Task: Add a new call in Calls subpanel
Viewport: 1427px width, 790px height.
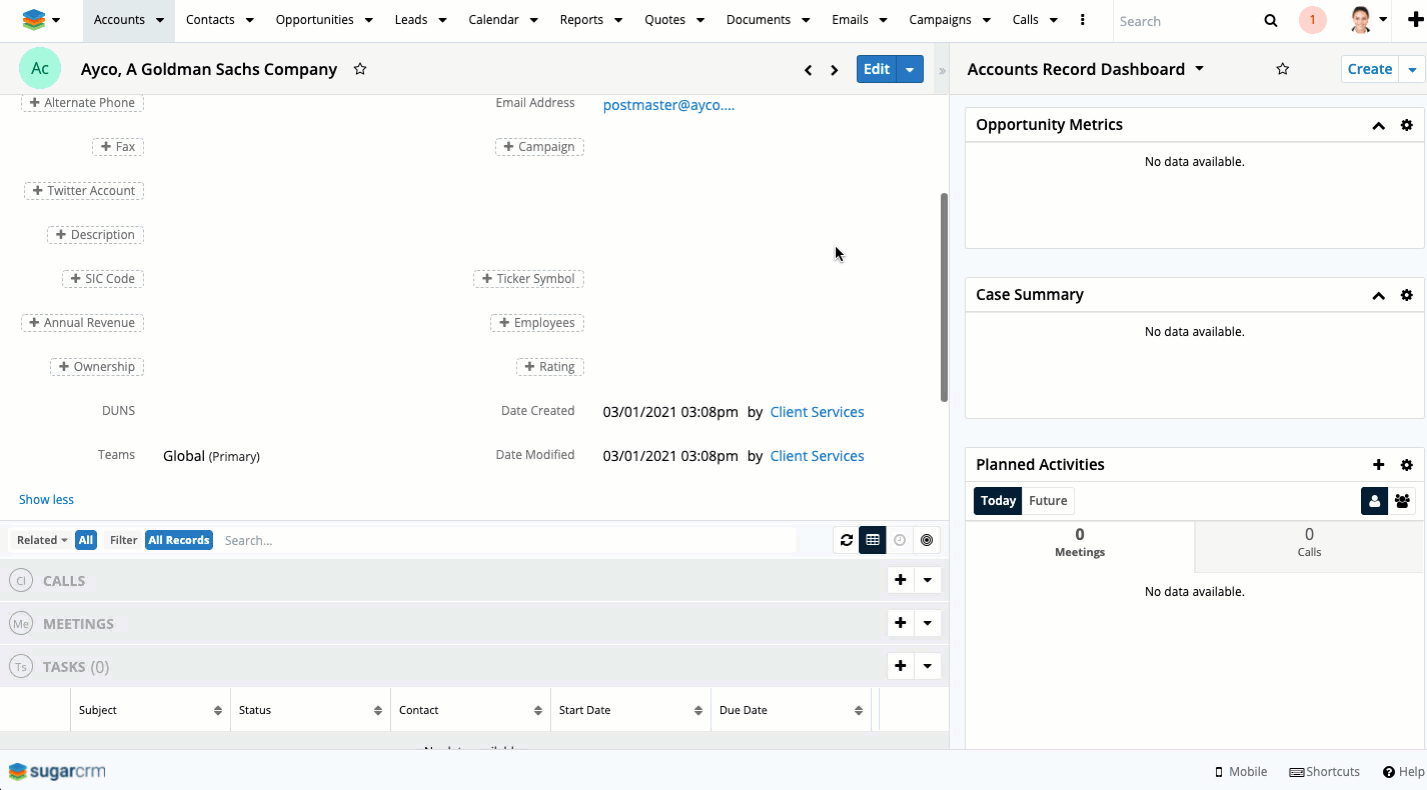Action: (901, 580)
